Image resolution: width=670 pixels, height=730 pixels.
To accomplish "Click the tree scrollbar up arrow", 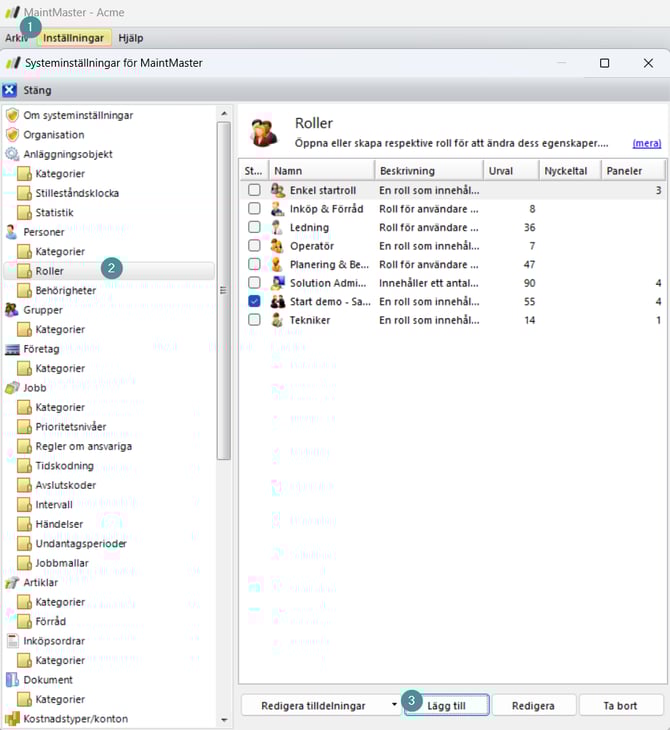I will pyautogui.click(x=224, y=114).
